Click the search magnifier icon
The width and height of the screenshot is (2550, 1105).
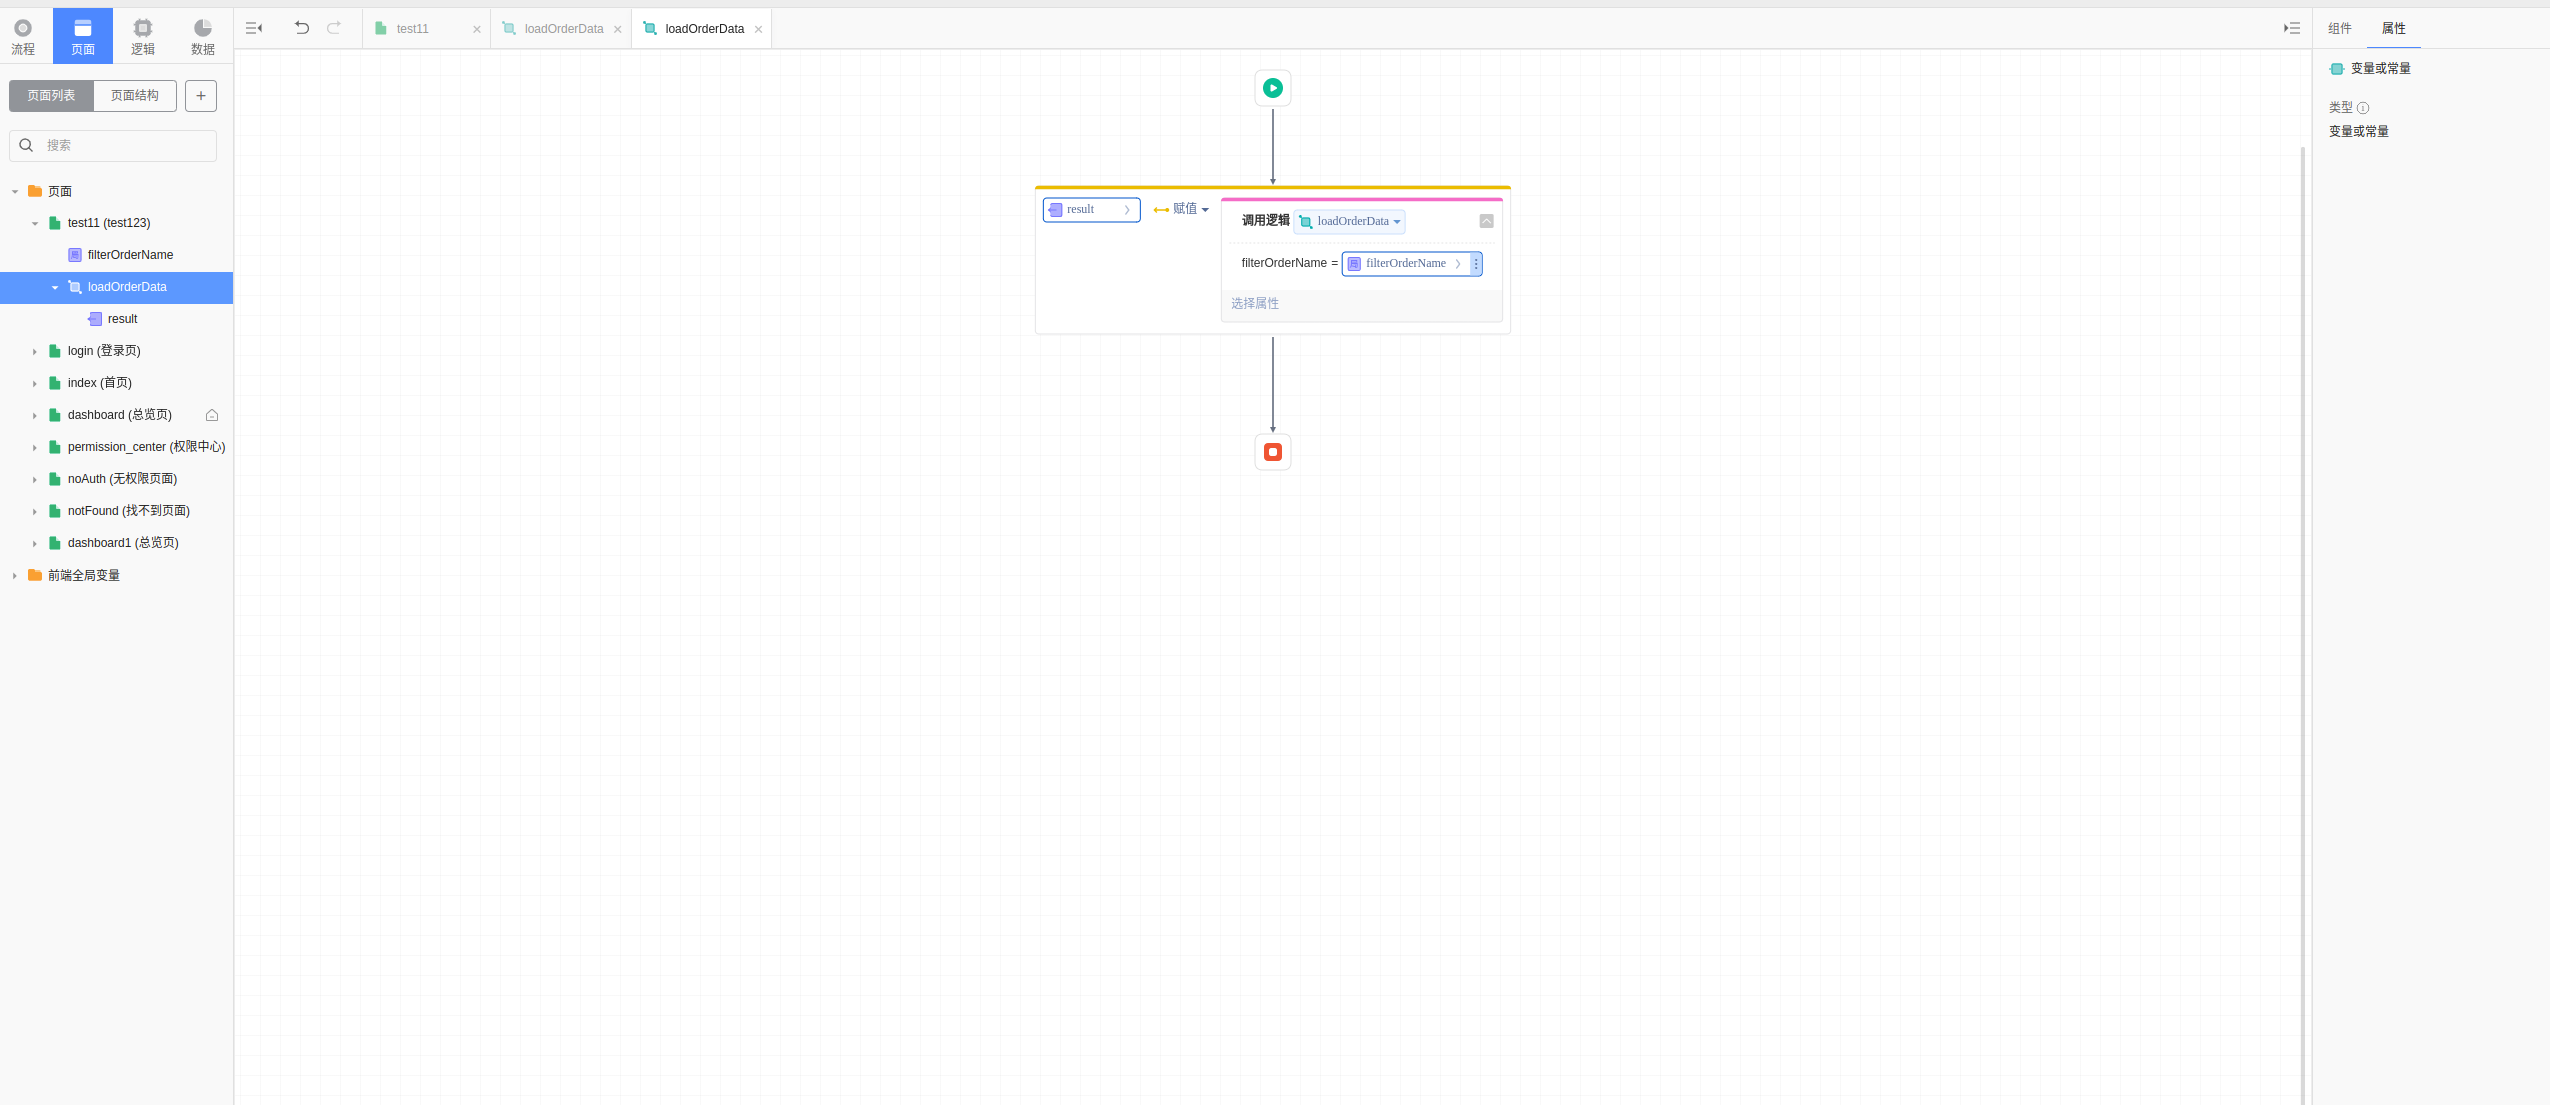click(x=27, y=145)
